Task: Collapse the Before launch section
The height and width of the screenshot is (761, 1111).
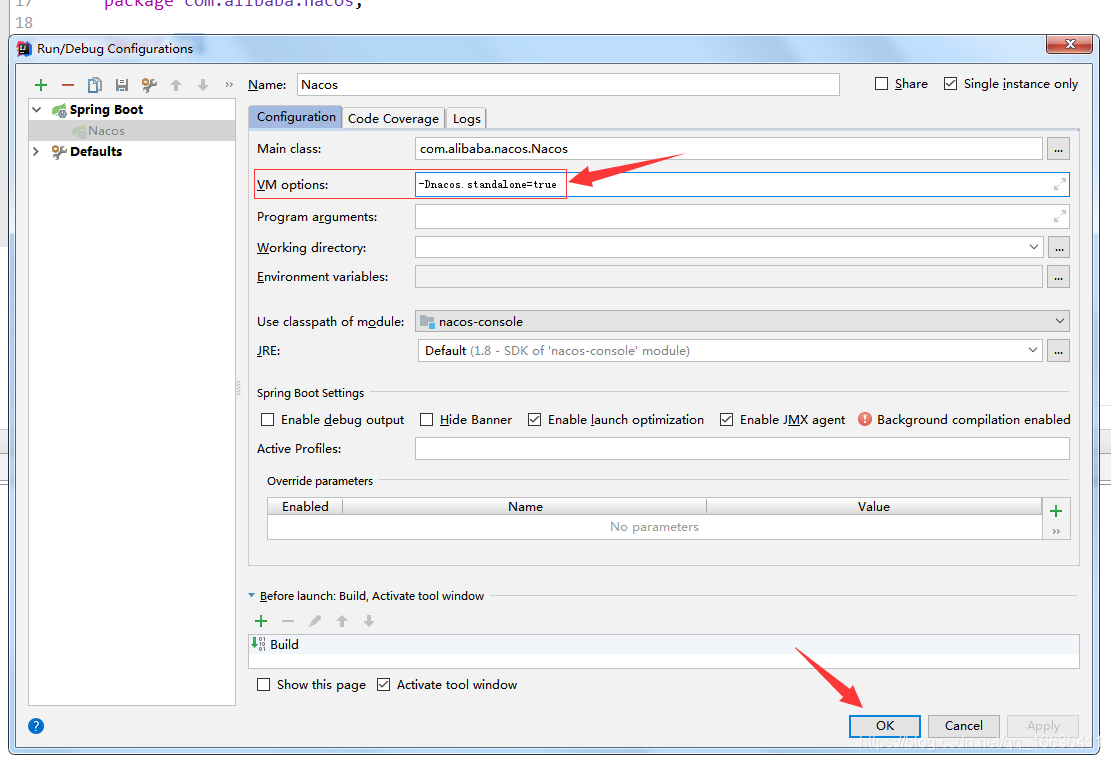Action: pyautogui.click(x=252, y=596)
